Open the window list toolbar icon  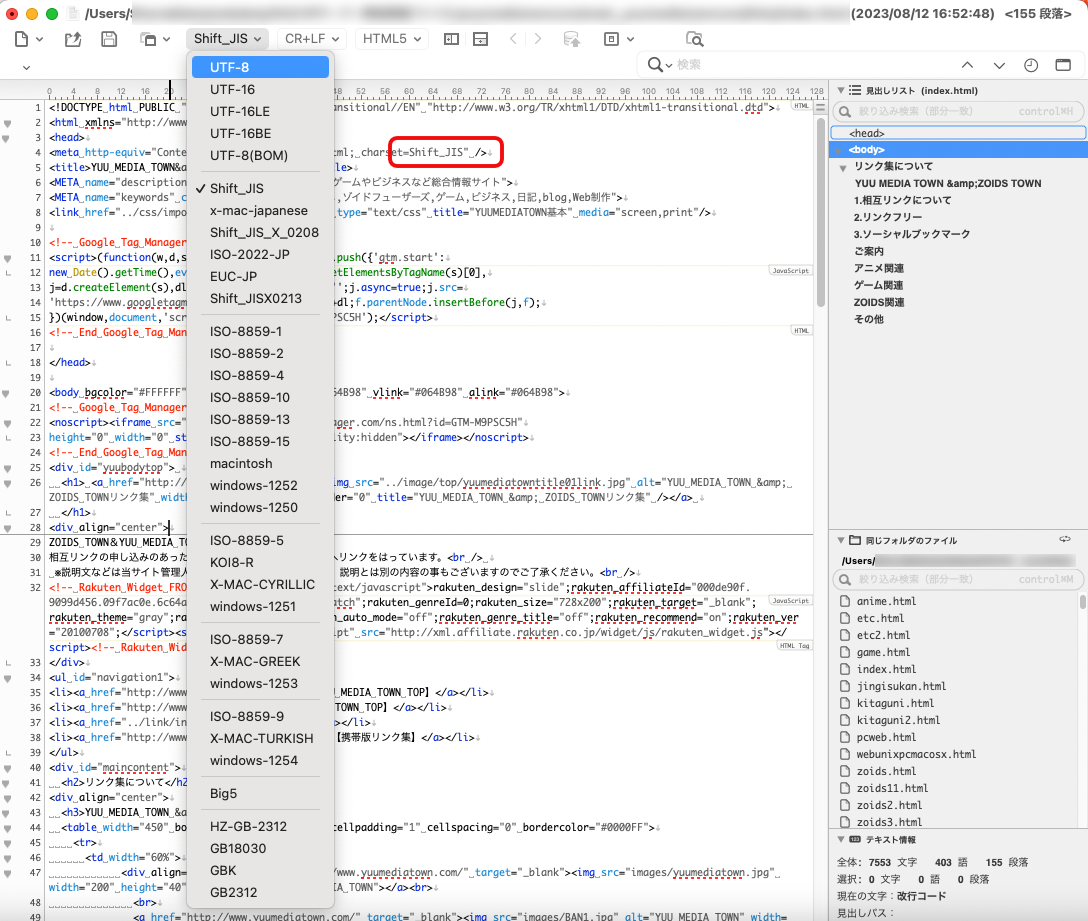tap(148, 40)
